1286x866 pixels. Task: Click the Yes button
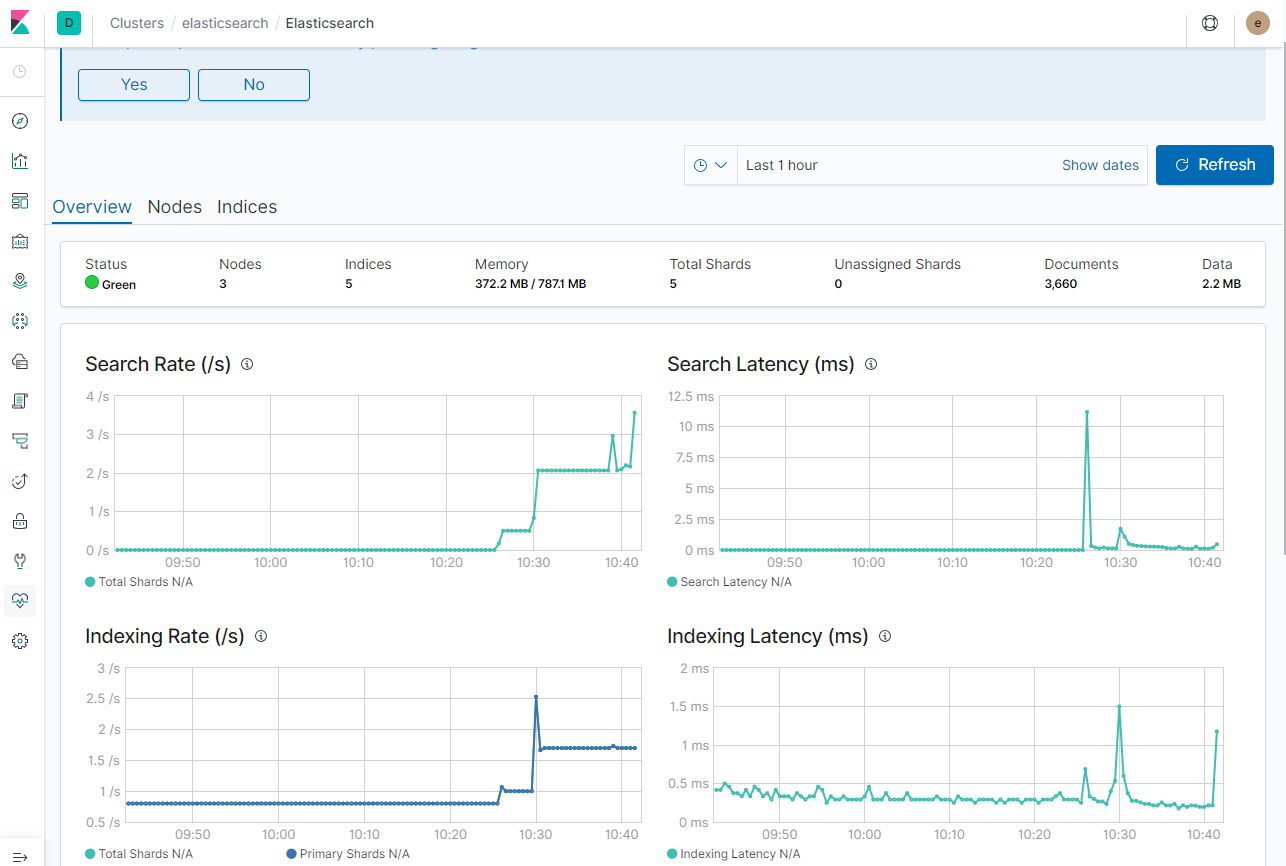[x=134, y=85]
